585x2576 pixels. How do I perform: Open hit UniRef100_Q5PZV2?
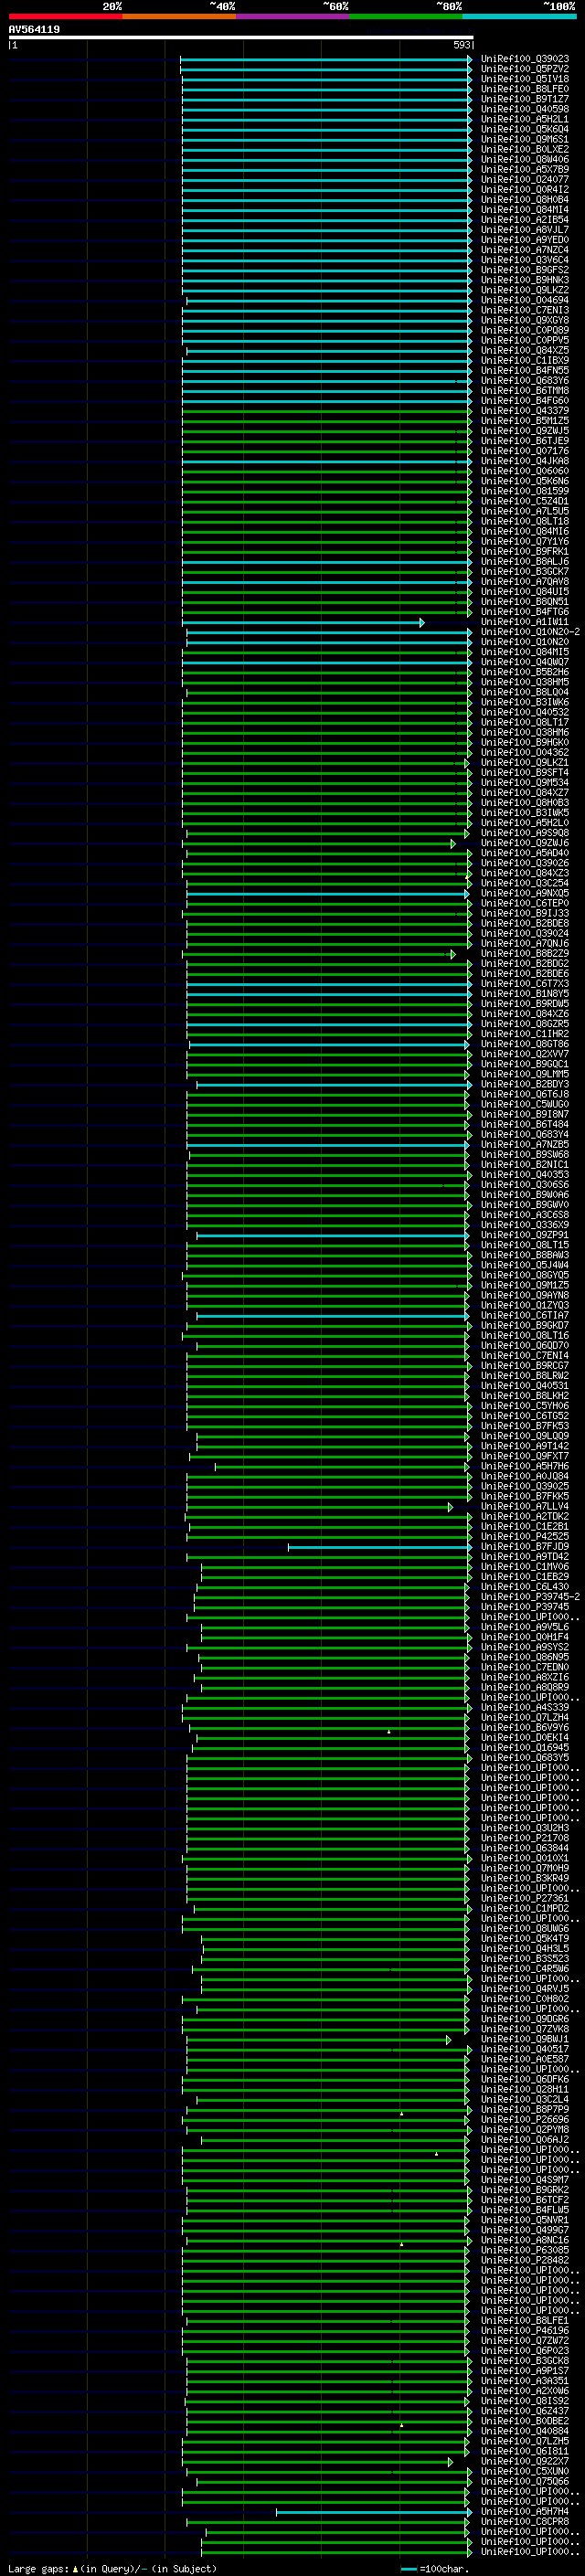[x=525, y=69]
